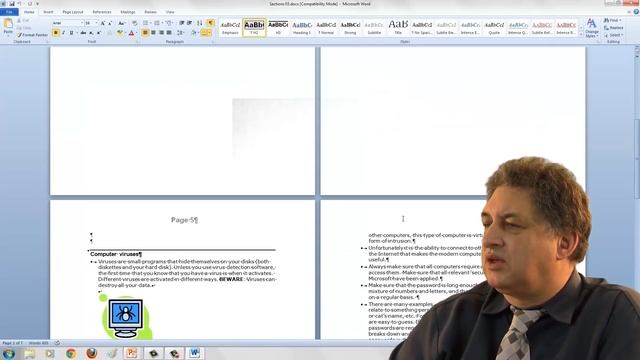Open the font size dropdown
Viewport: 640px width, 360px height.
pos(96,23)
